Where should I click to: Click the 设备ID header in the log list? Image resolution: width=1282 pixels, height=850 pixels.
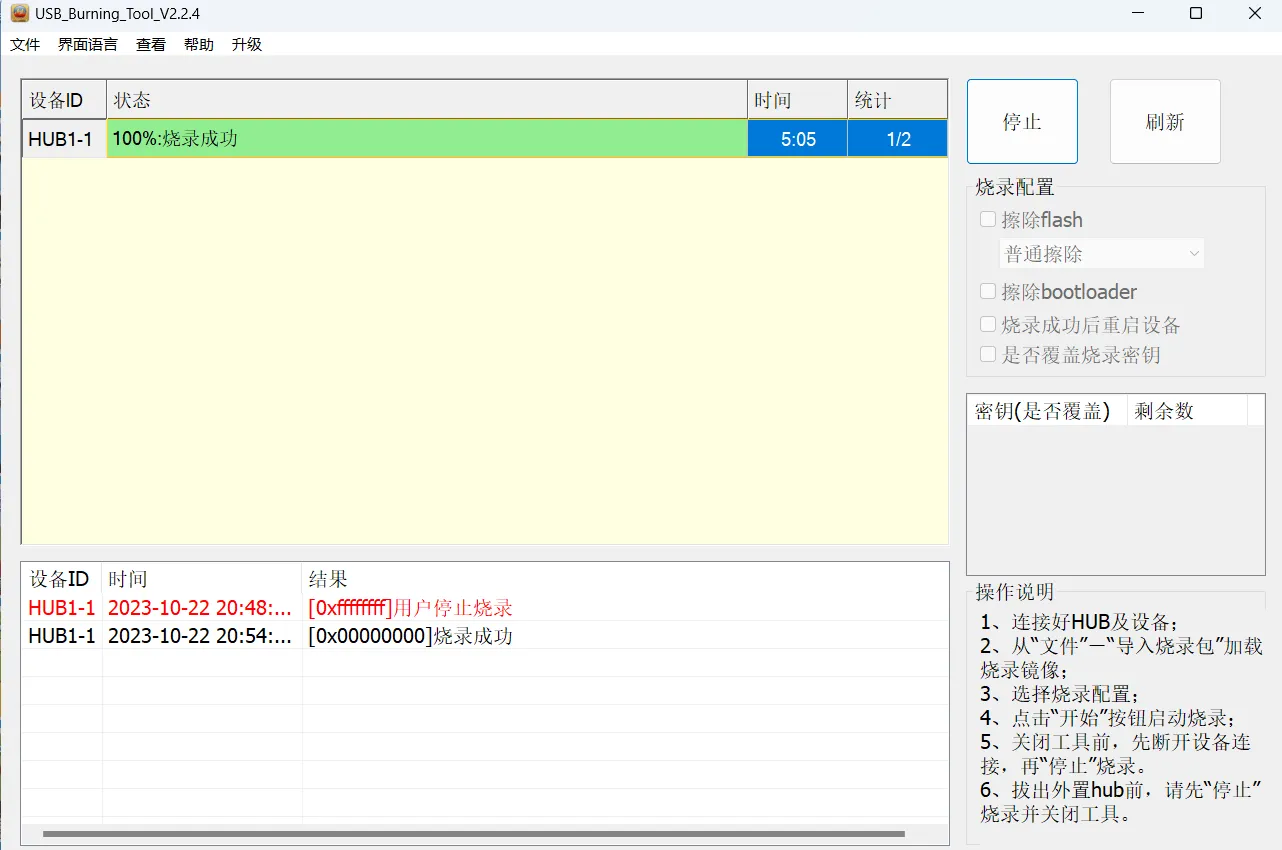pos(62,579)
